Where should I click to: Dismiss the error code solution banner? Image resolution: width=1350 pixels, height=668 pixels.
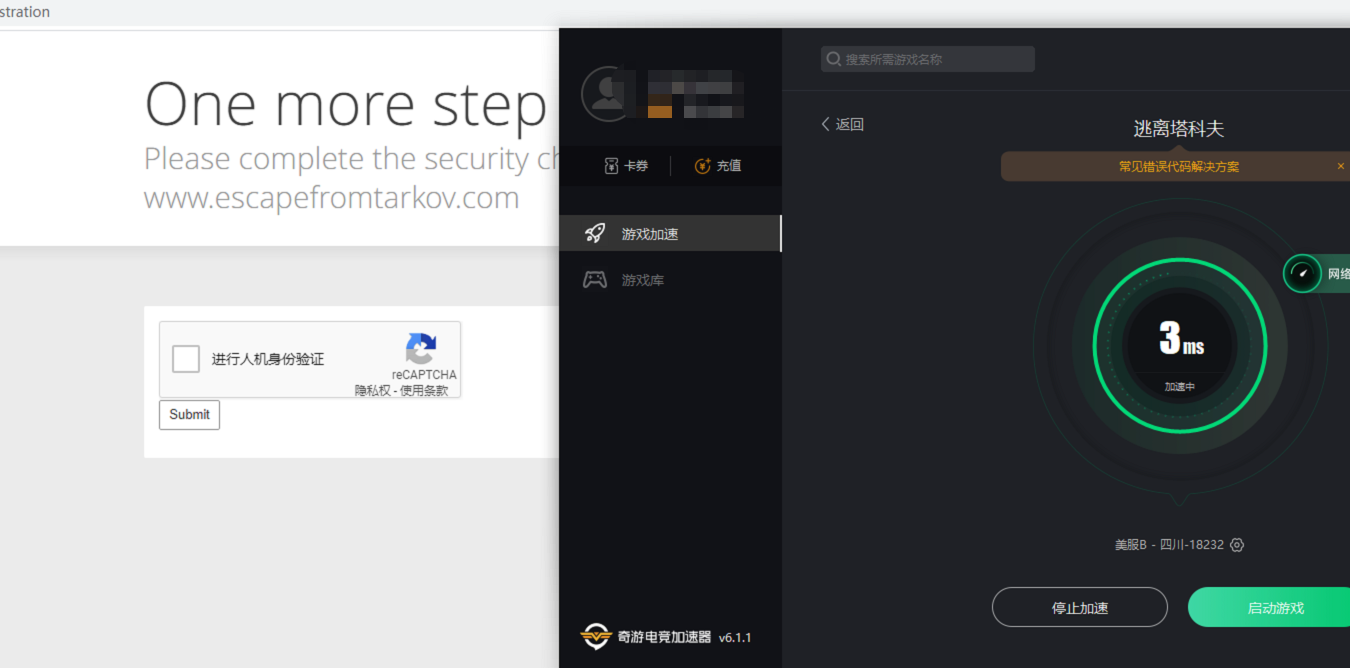(x=1341, y=167)
